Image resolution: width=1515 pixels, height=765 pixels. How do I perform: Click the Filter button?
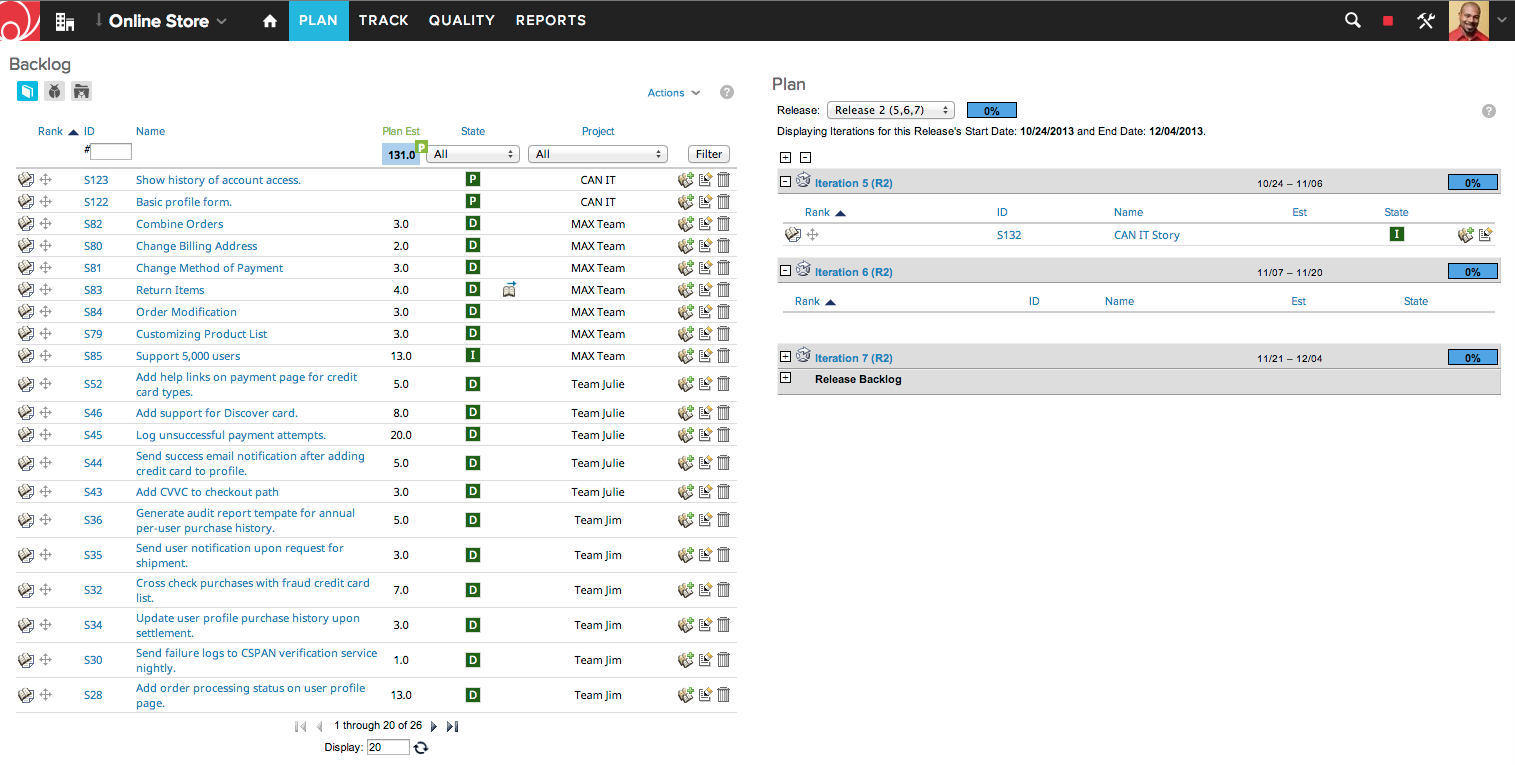(709, 154)
